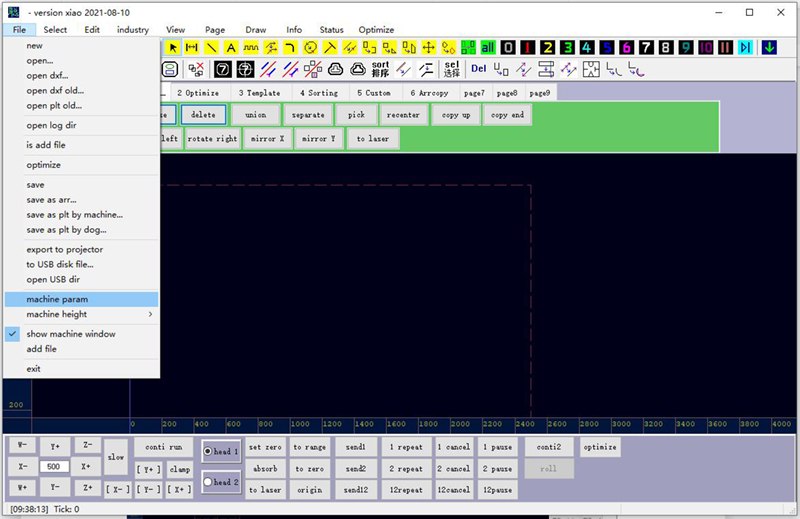Select the arrow pointer tool
The width and height of the screenshot is (800, 519).
(x=173, y=48)
